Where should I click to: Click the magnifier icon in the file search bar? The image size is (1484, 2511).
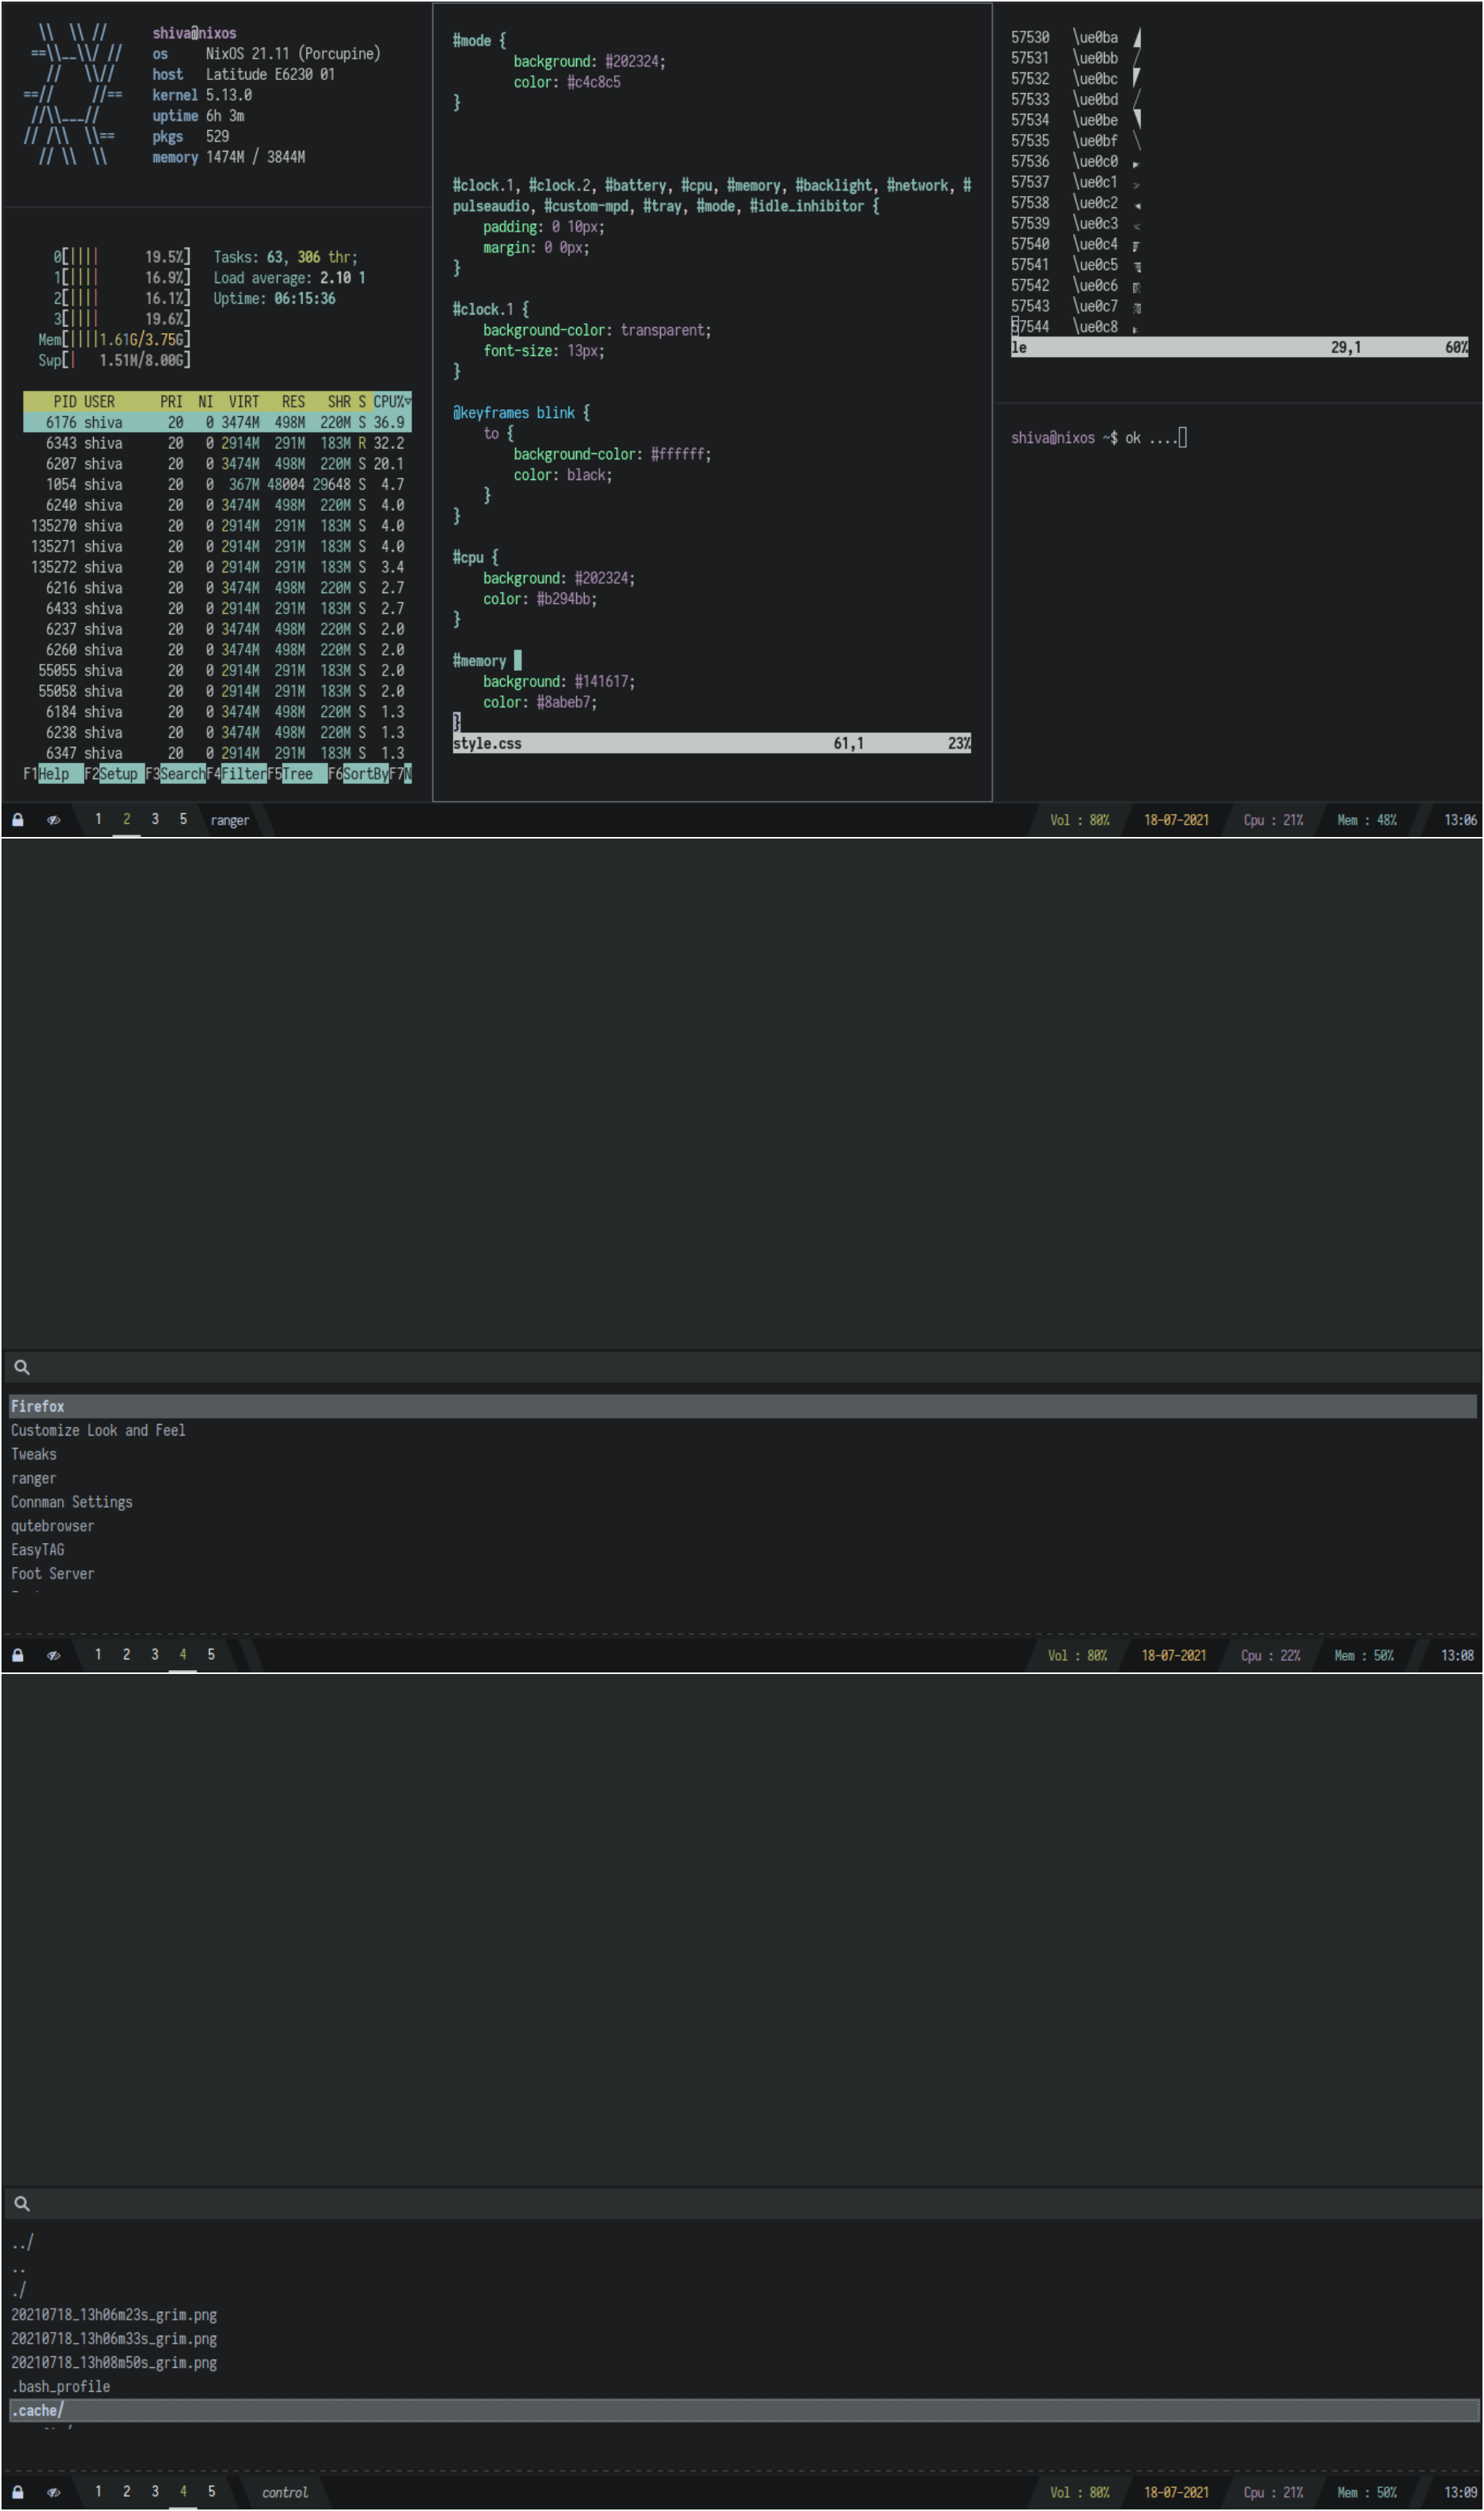pyautogui.click(x=22, y=2203)
